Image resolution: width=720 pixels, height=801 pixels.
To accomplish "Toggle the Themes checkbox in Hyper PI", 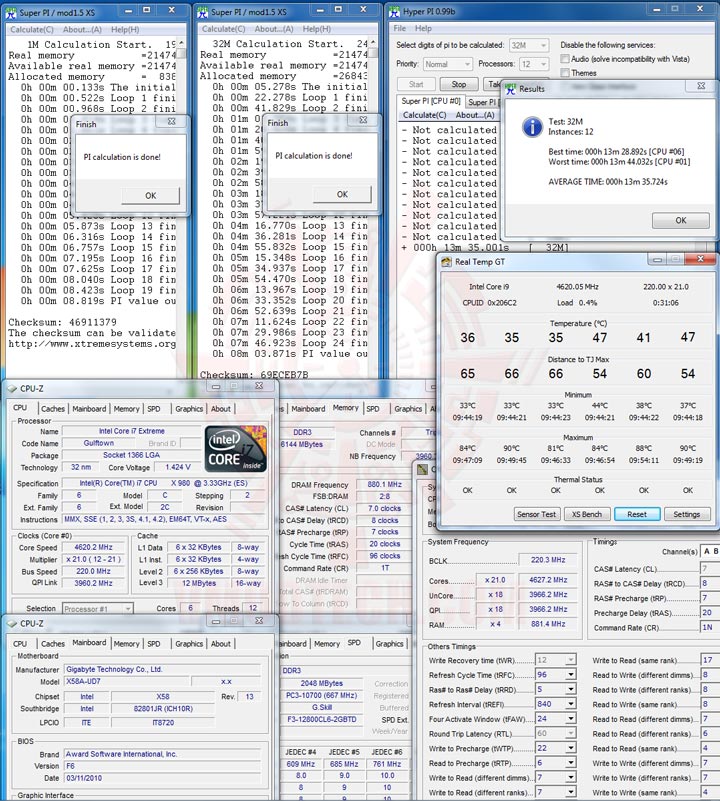I will [x=565, y=73].
